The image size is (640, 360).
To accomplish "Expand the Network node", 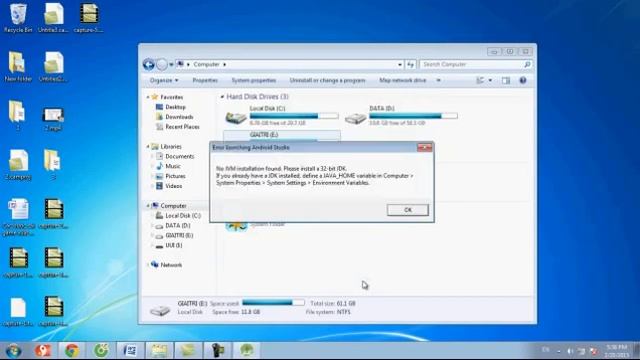I will 148,265.
